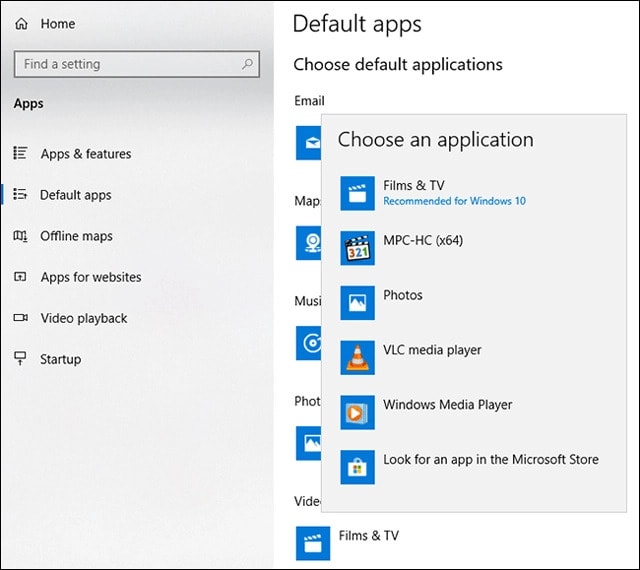Viewport: 640px width, 570px height.
Task: Click the Films & TV clapperboard icon in popup
Action: coord(357,193)
